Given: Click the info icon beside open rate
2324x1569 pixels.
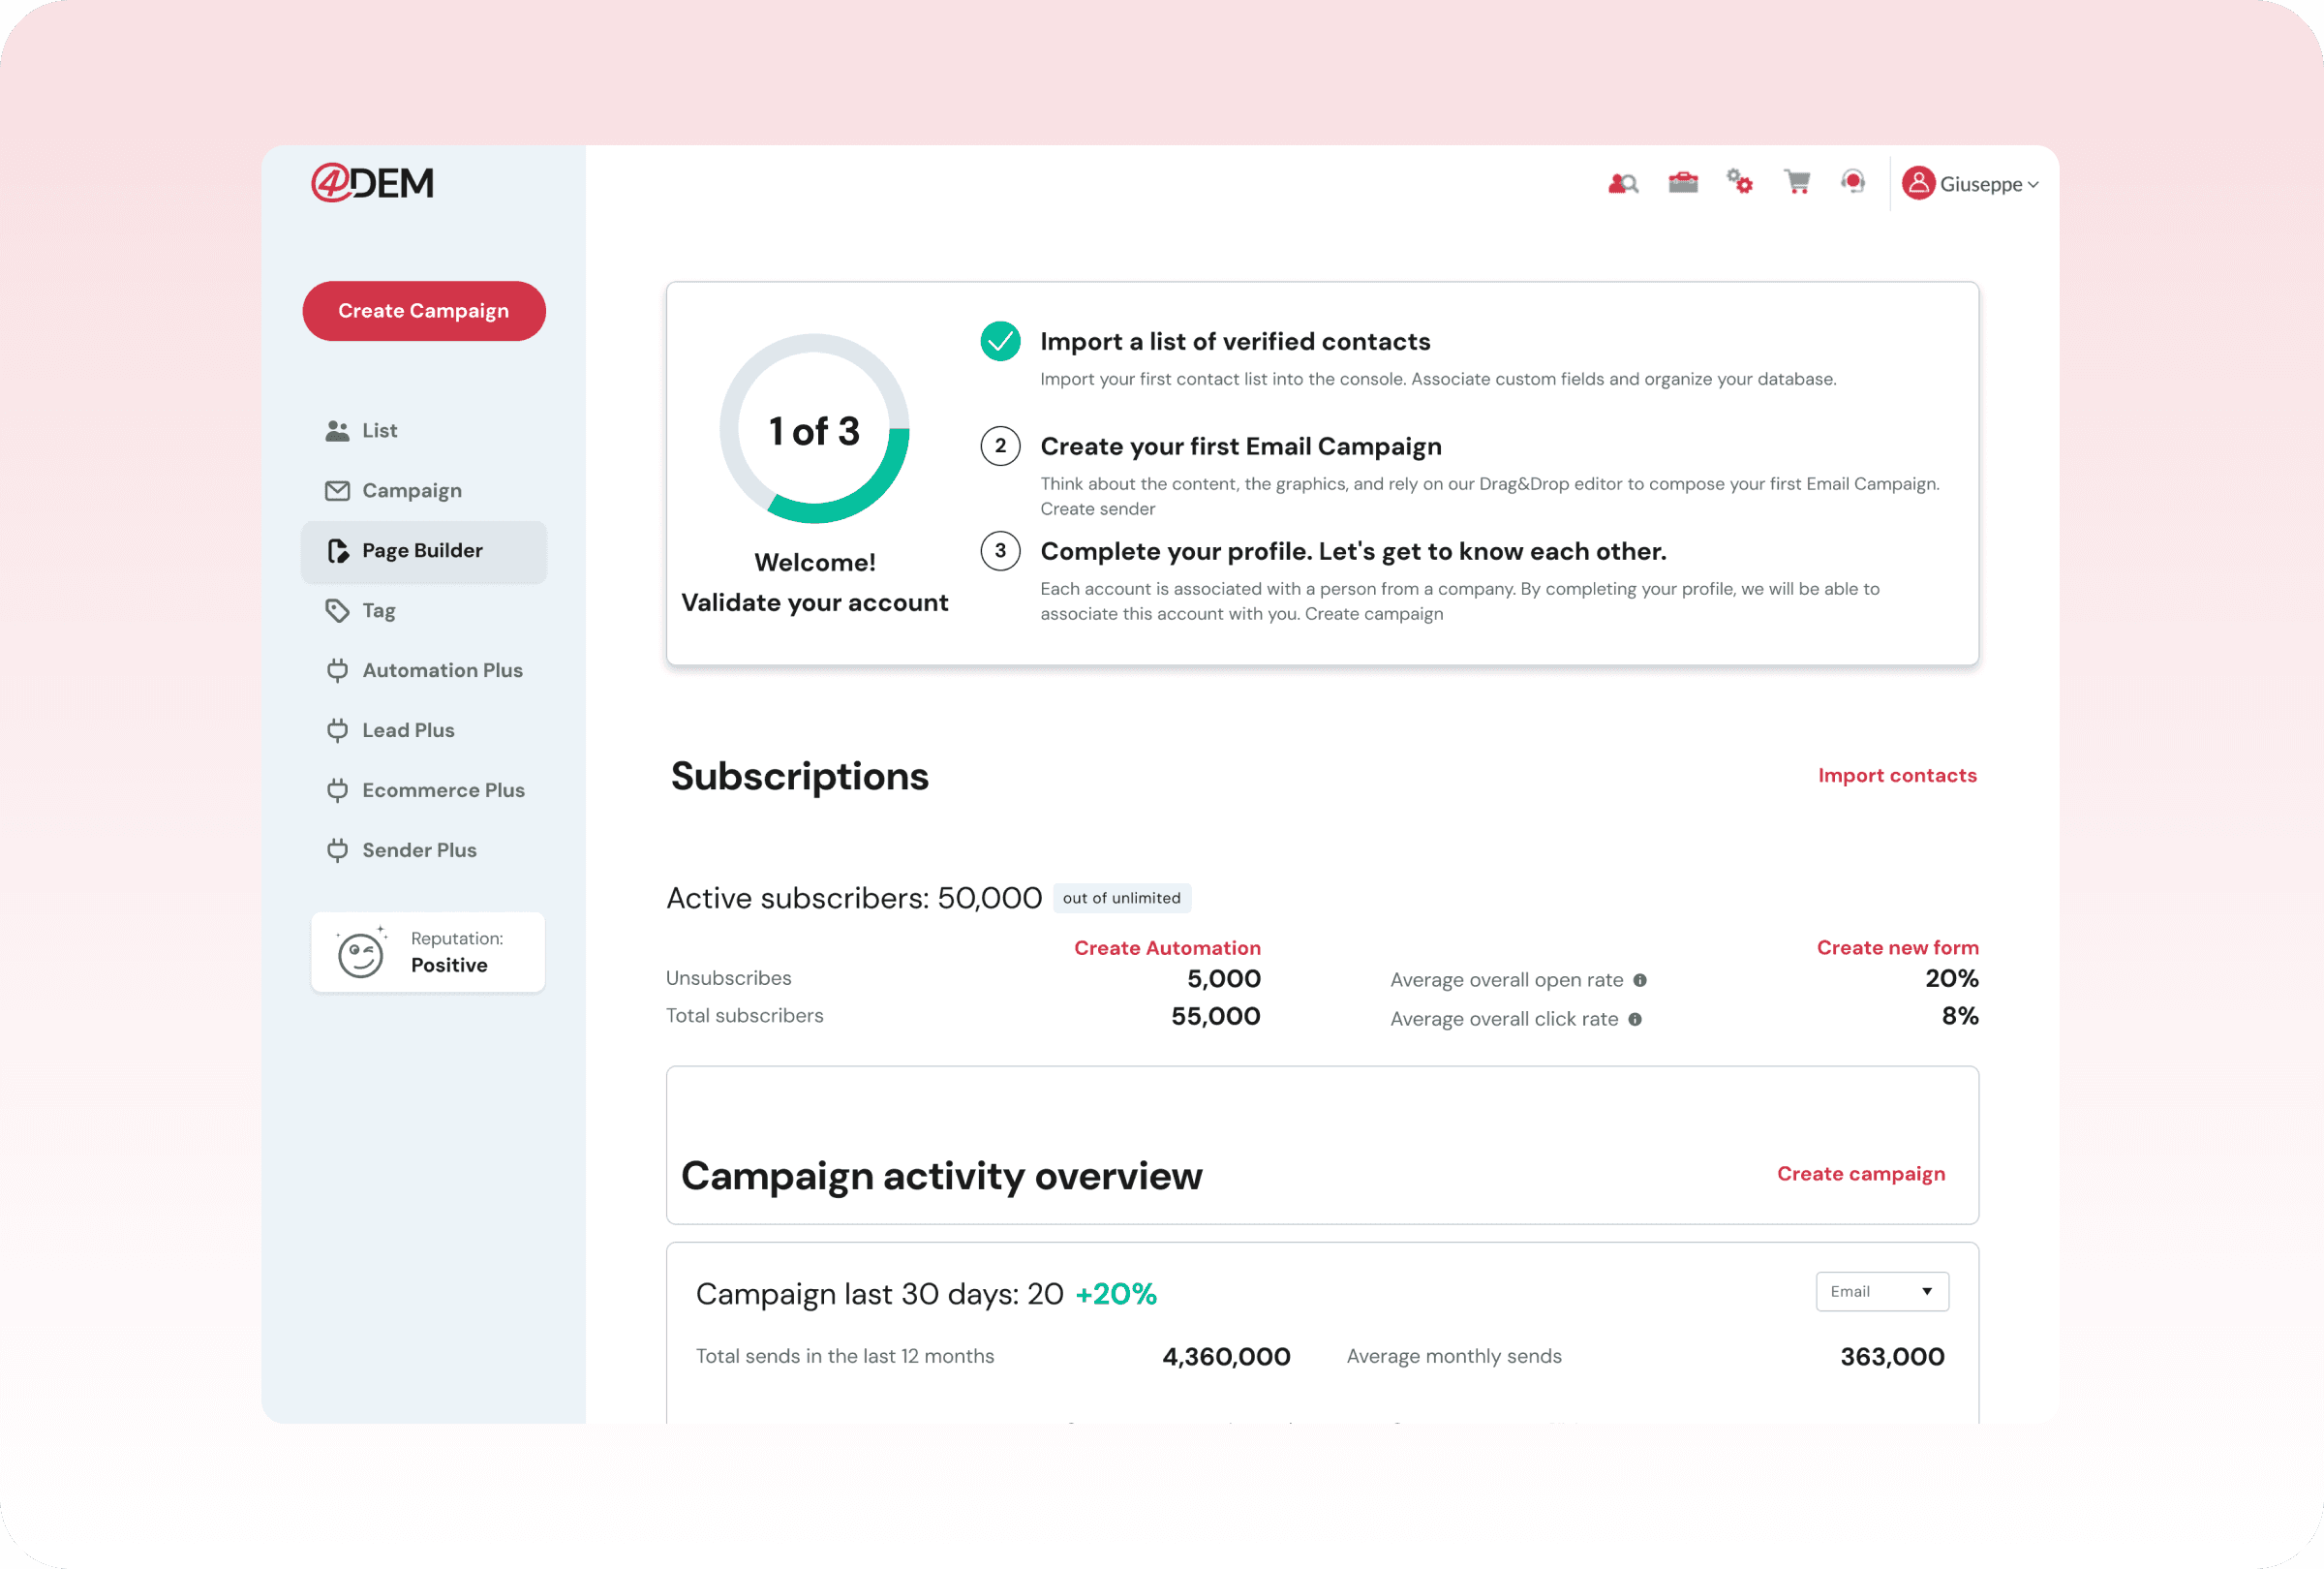Looking at the screenshot, I should pos(1640,980).
